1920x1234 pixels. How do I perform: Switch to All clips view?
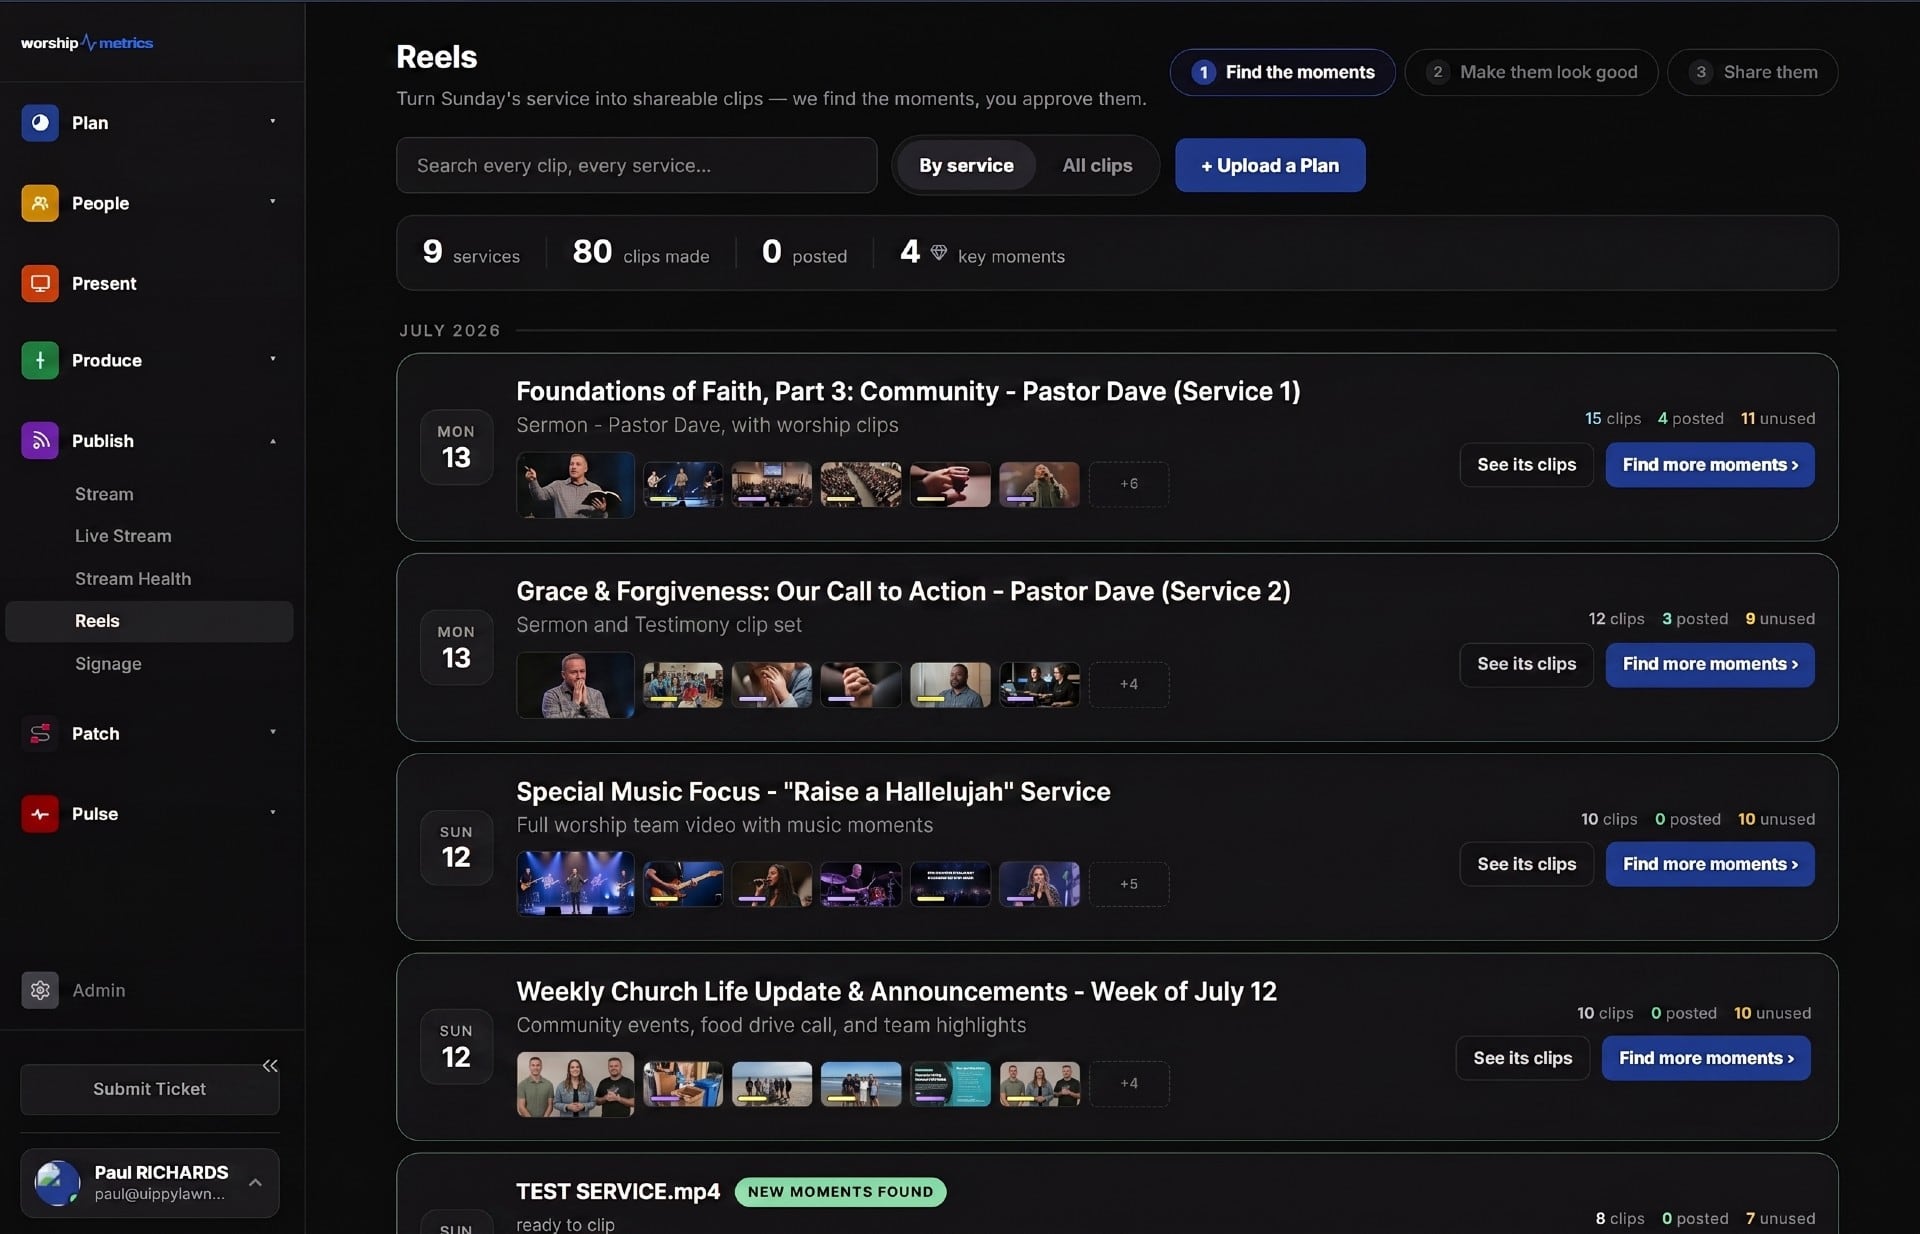point(1097,165)
